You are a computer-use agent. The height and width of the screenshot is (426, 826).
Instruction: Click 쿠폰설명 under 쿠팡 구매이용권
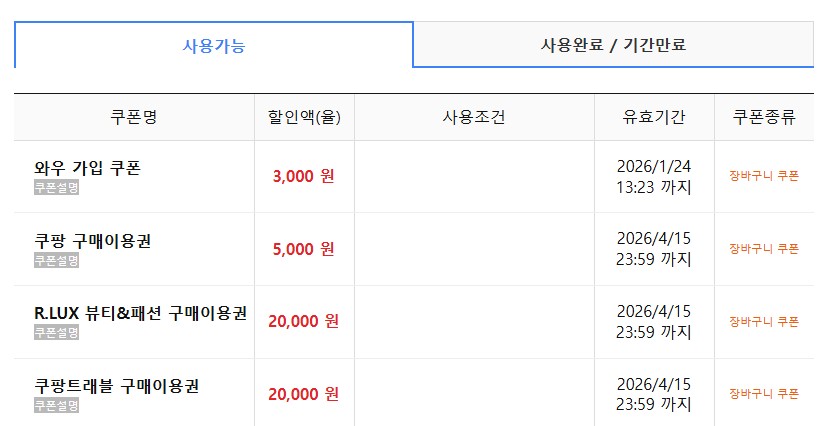pyautogui.click(x=56, y=260)
